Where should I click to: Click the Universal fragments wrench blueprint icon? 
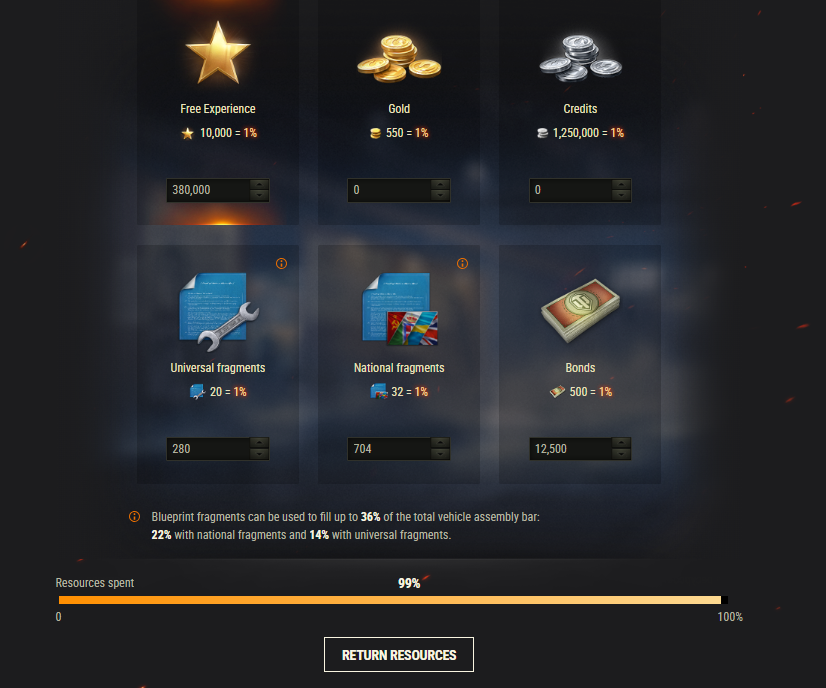219,311
